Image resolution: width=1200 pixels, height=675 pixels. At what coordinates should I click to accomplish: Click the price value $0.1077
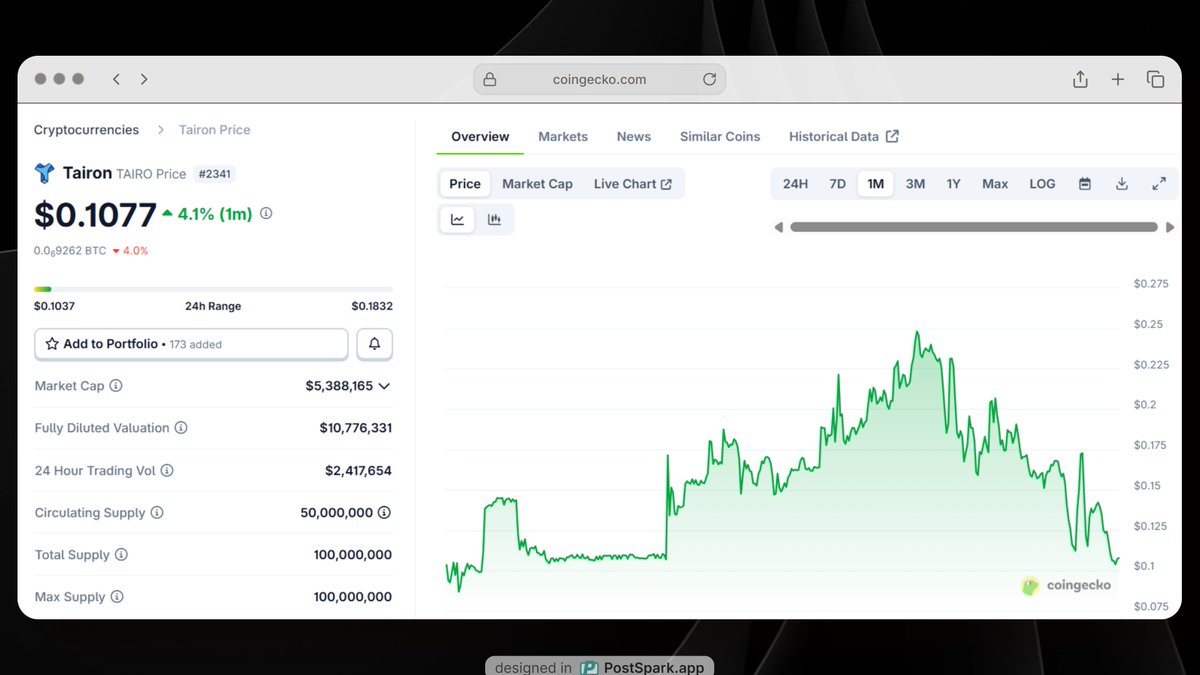[95, 214]
